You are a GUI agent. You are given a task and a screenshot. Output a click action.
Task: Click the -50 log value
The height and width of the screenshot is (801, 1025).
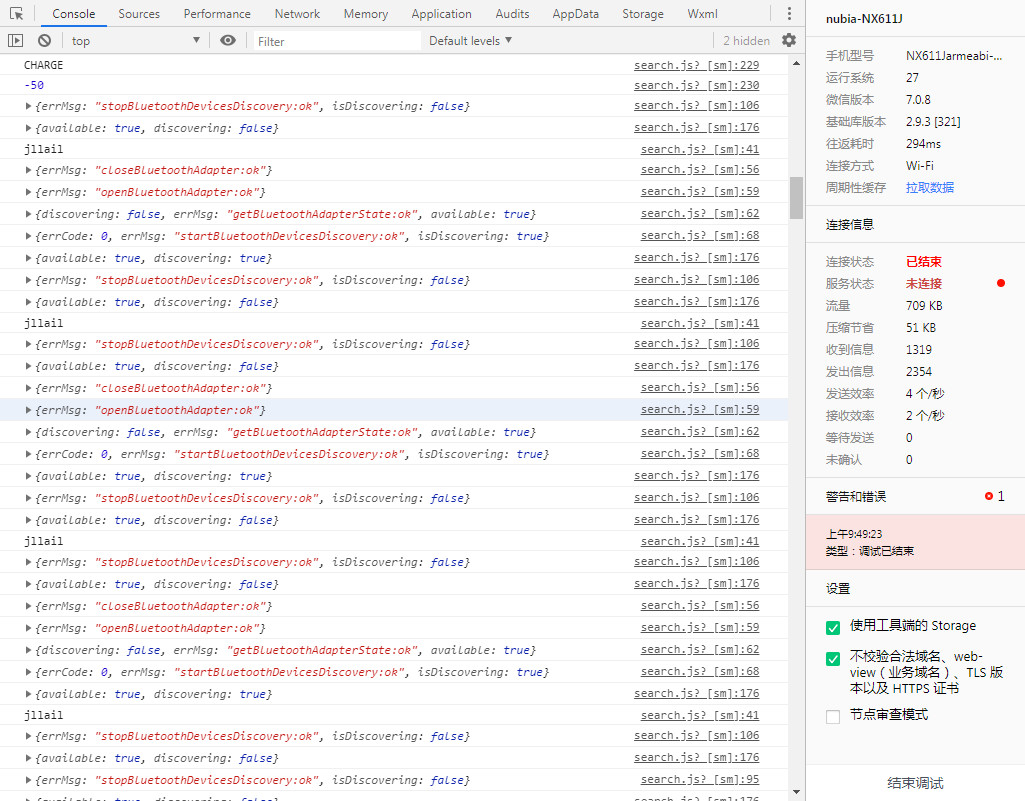tap(34, 86)
